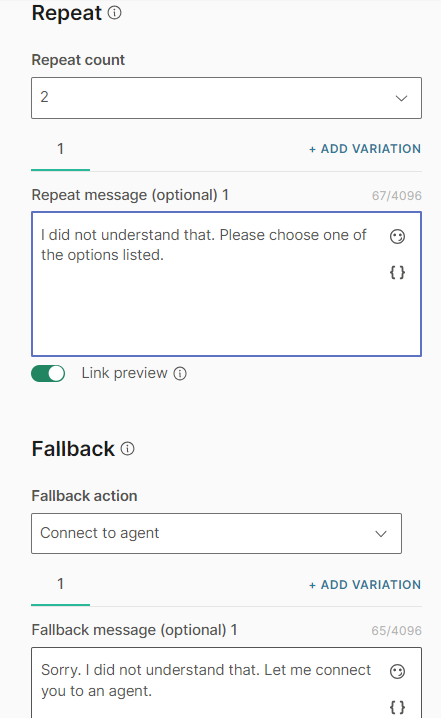This screenshot has width=441, height=718.
Task: Select variation tab 1 under Fallback
Action: click(x=60, y=584)
